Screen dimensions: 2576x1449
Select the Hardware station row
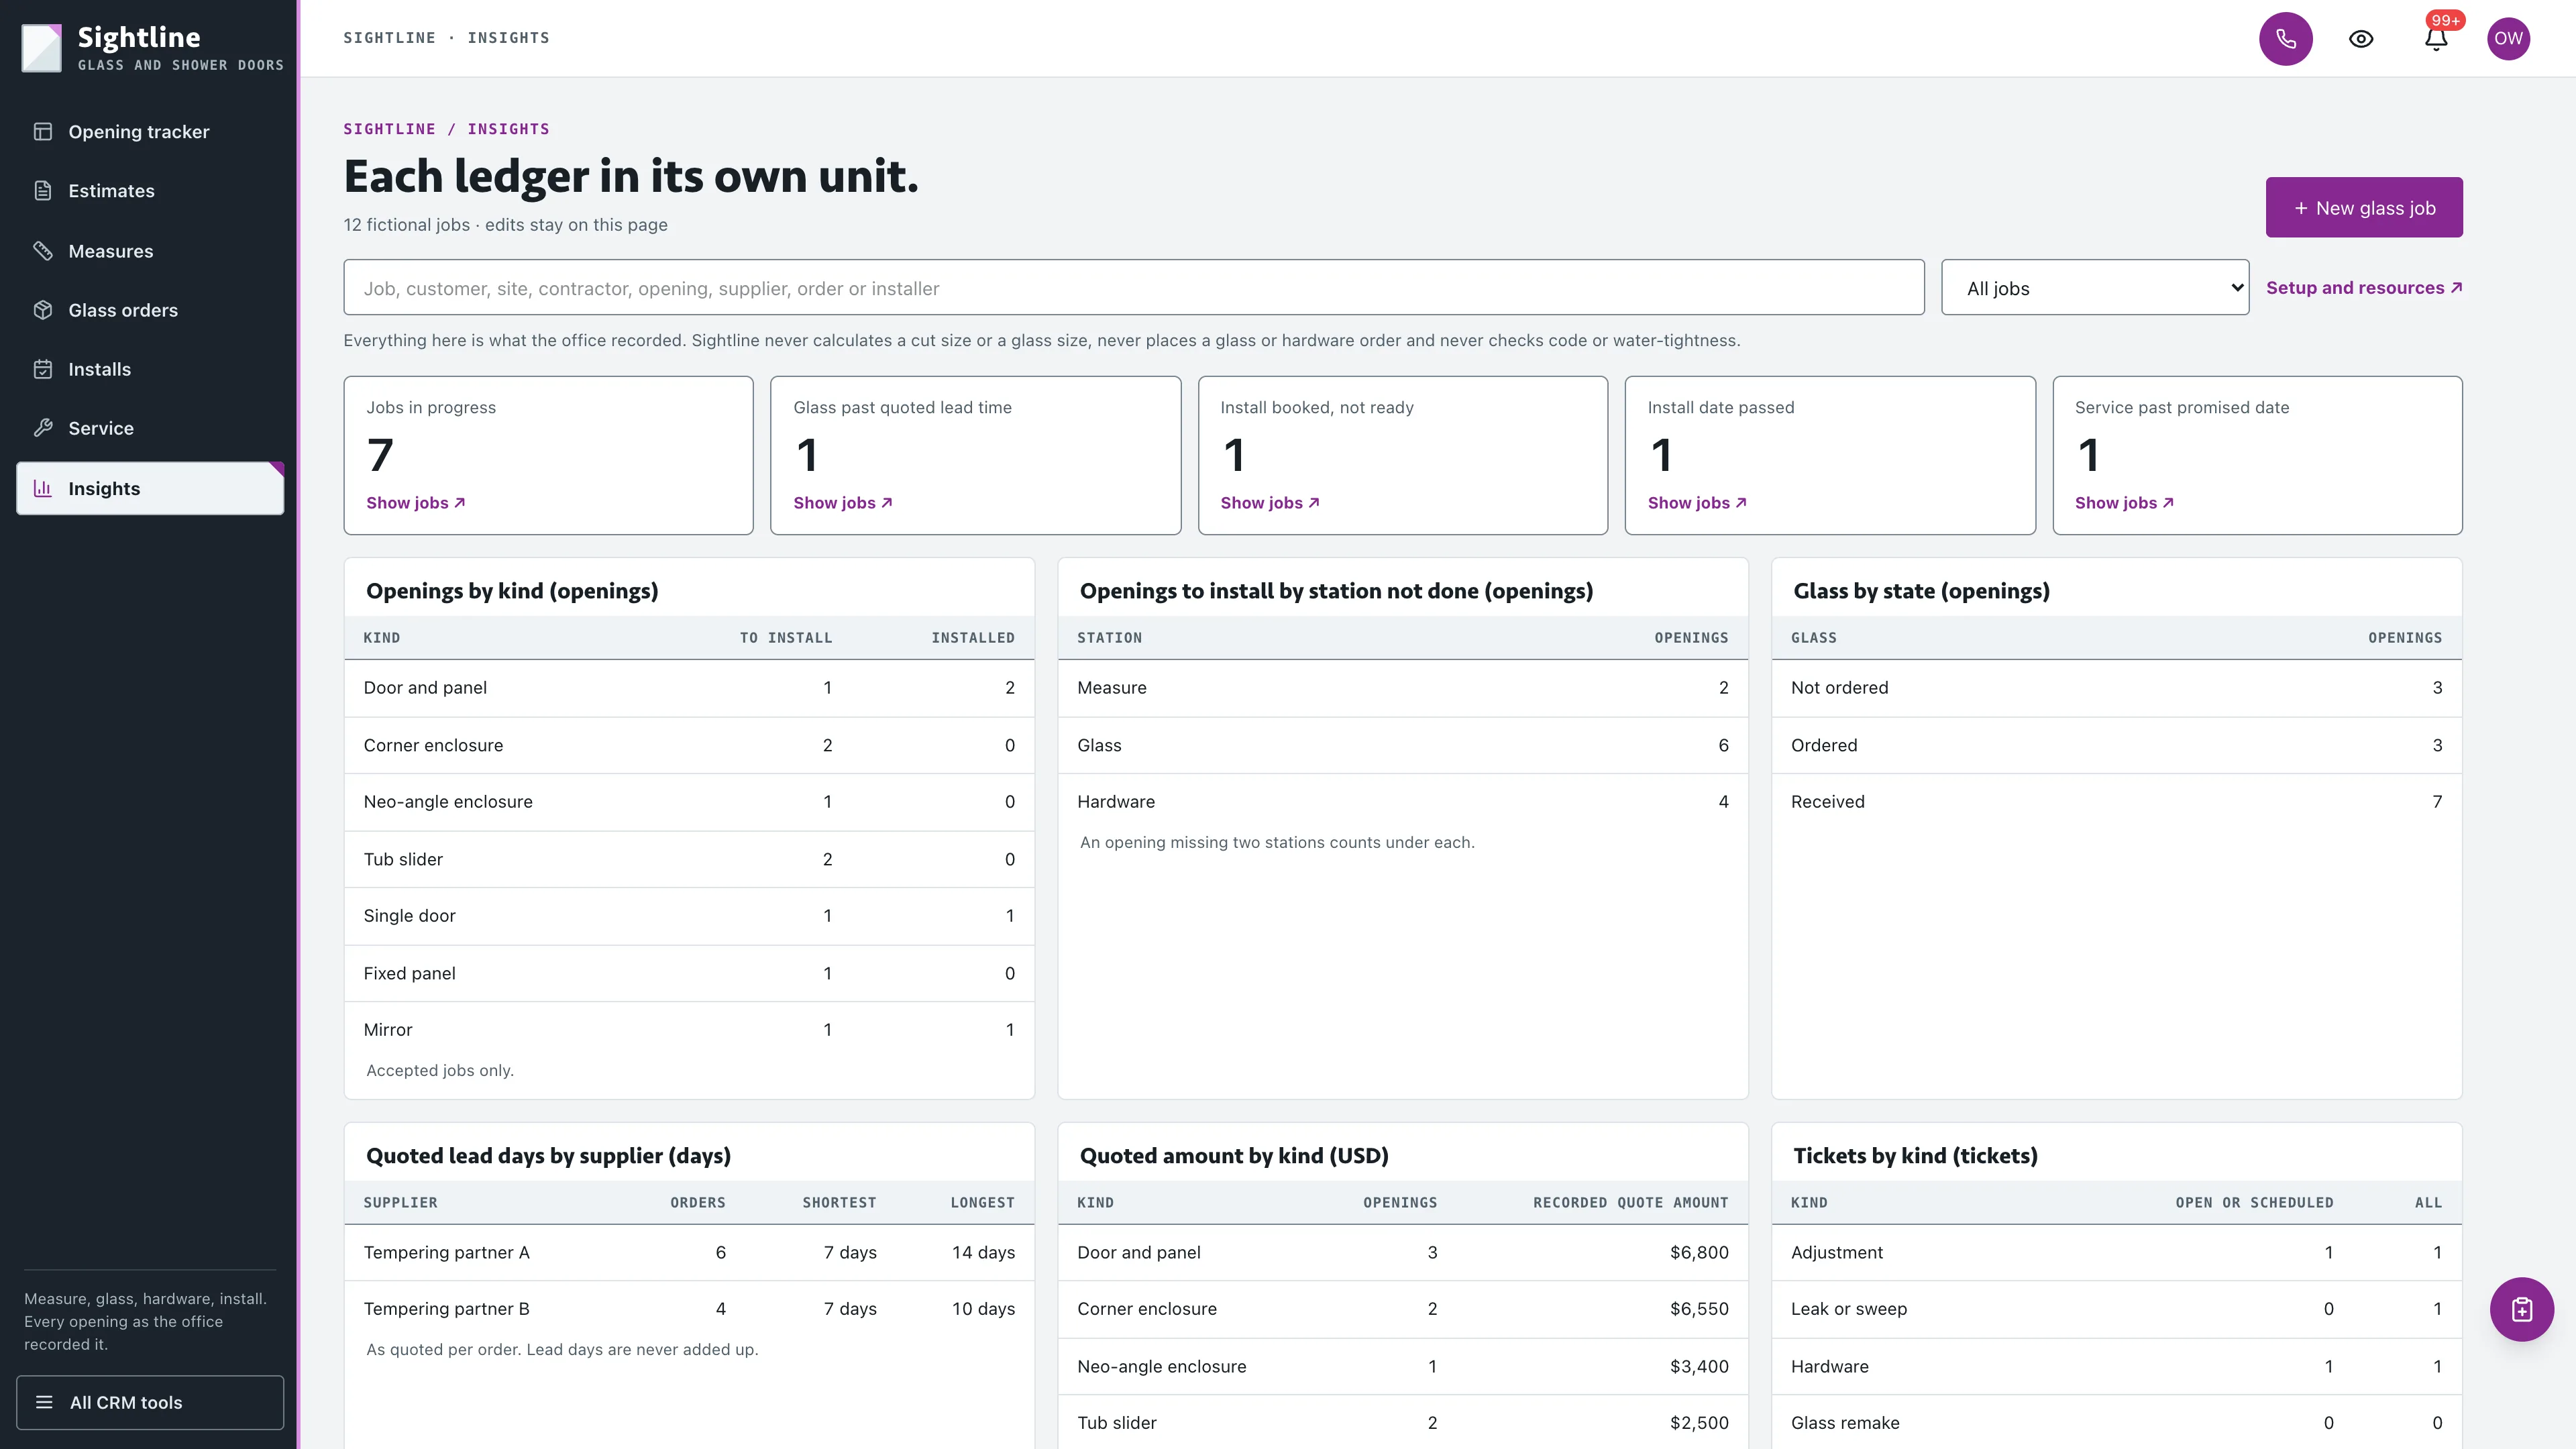pos(1402,802)
